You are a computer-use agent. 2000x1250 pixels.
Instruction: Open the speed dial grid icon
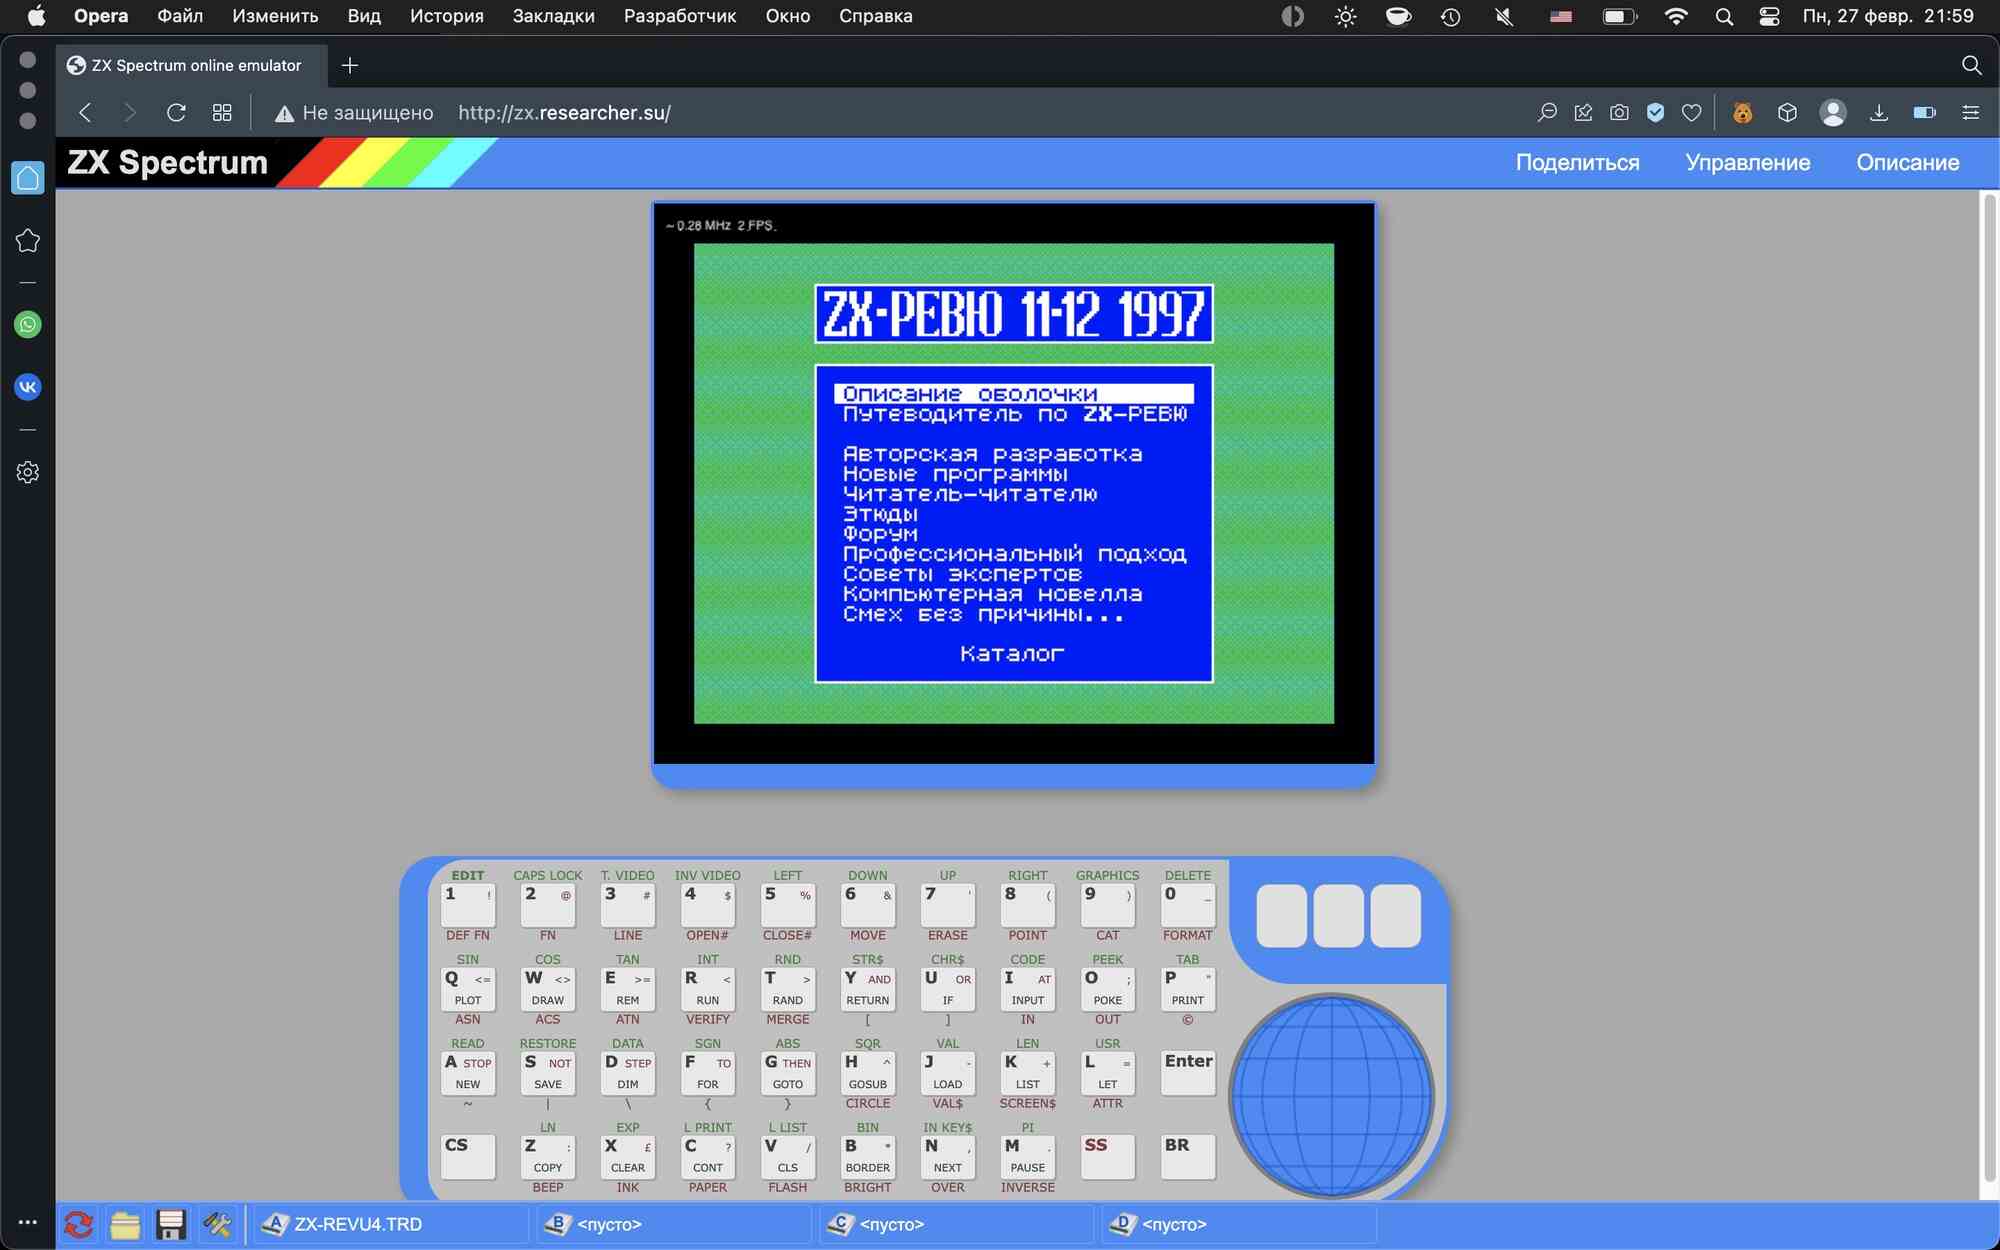click(222, 113)
